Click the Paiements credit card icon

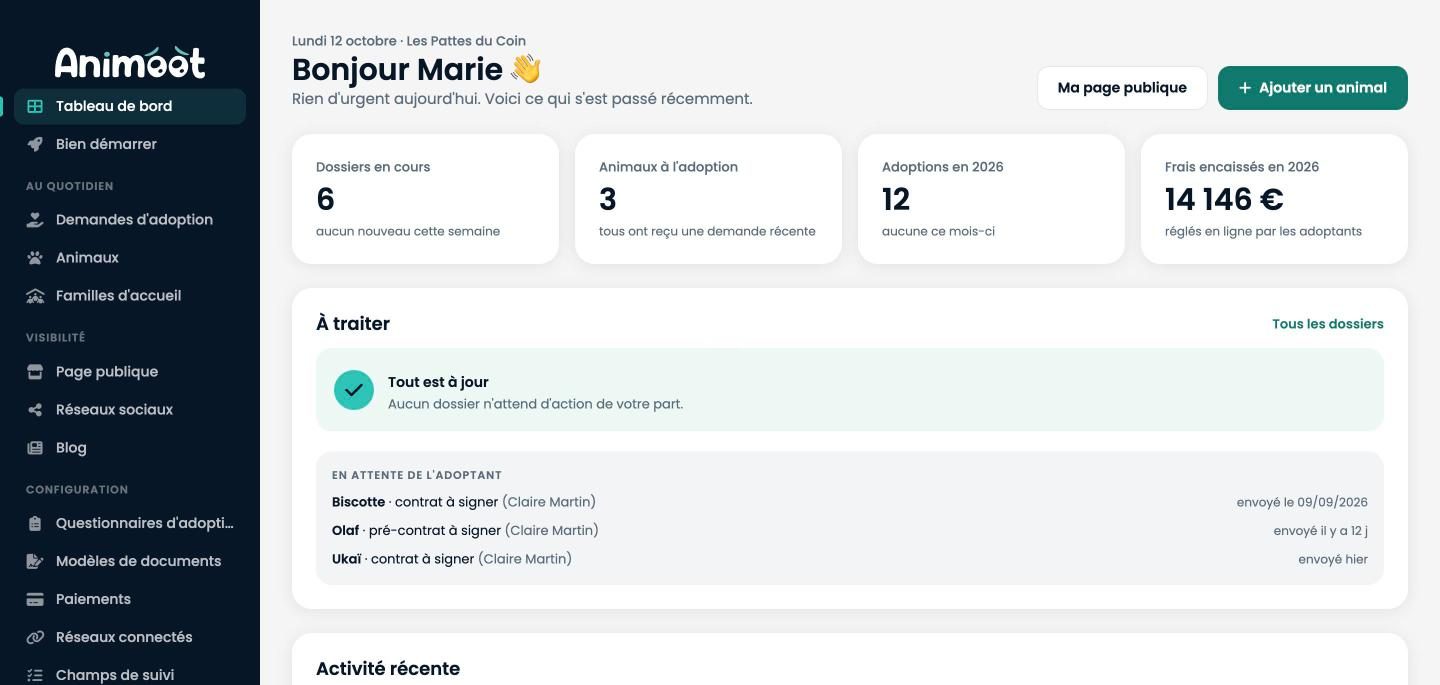point(35,600)
